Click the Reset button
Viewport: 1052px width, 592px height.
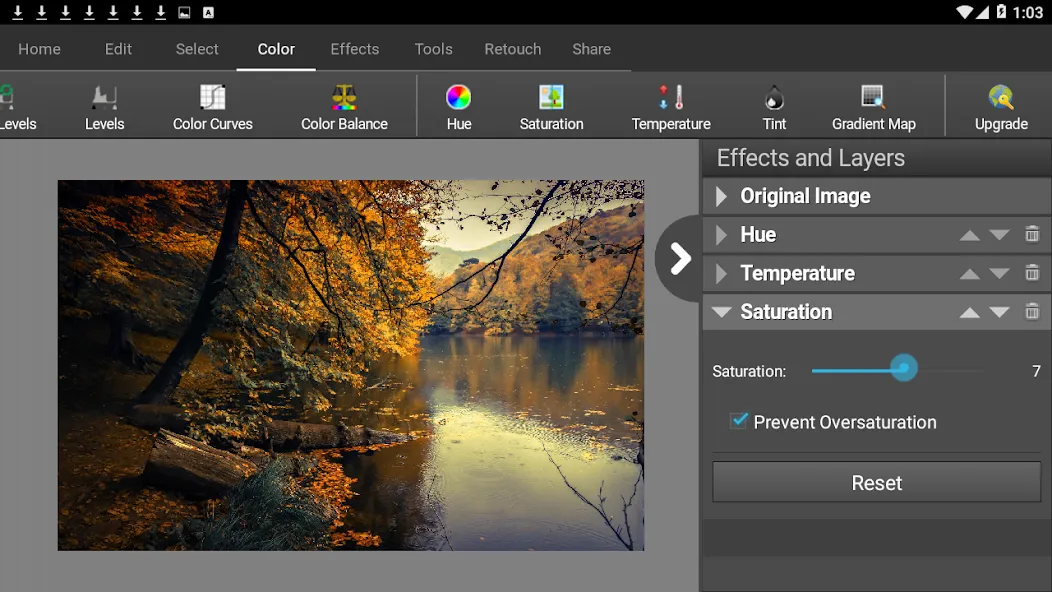click(876, 483)
